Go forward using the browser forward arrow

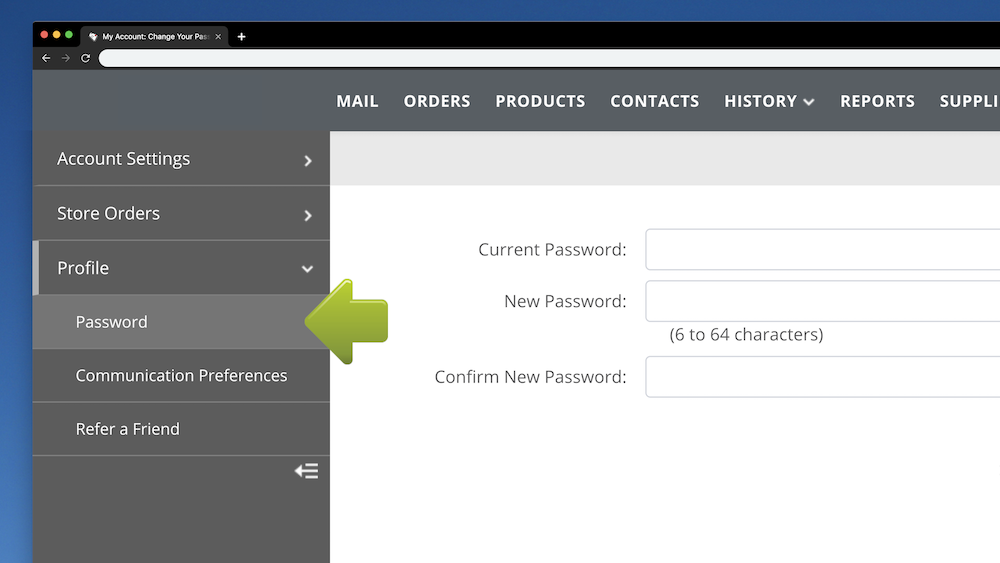point(66,58)
